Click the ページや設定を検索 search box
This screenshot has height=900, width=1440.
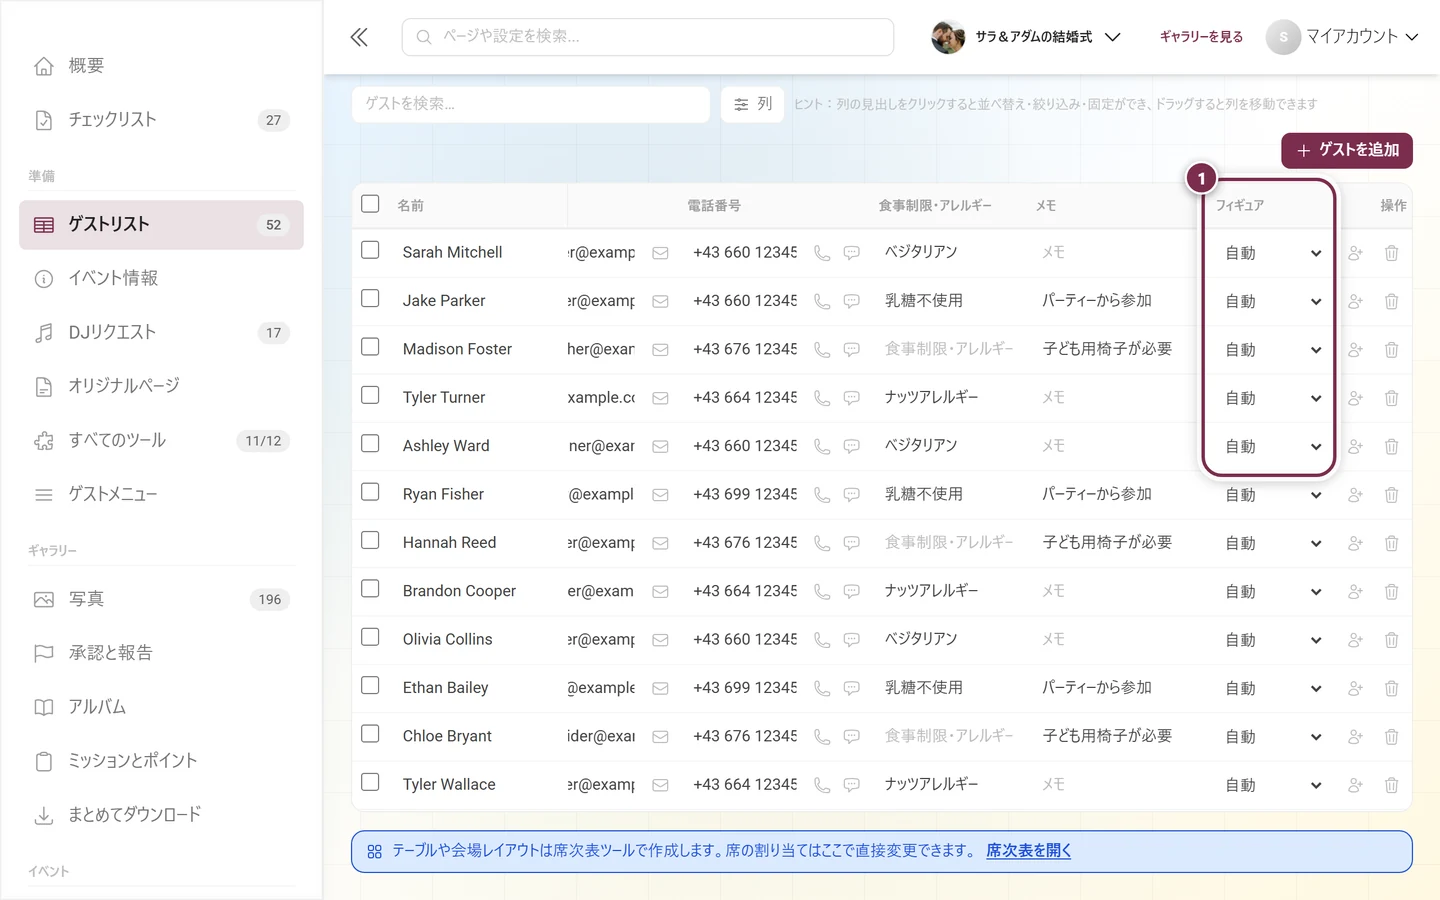point(648,37)
